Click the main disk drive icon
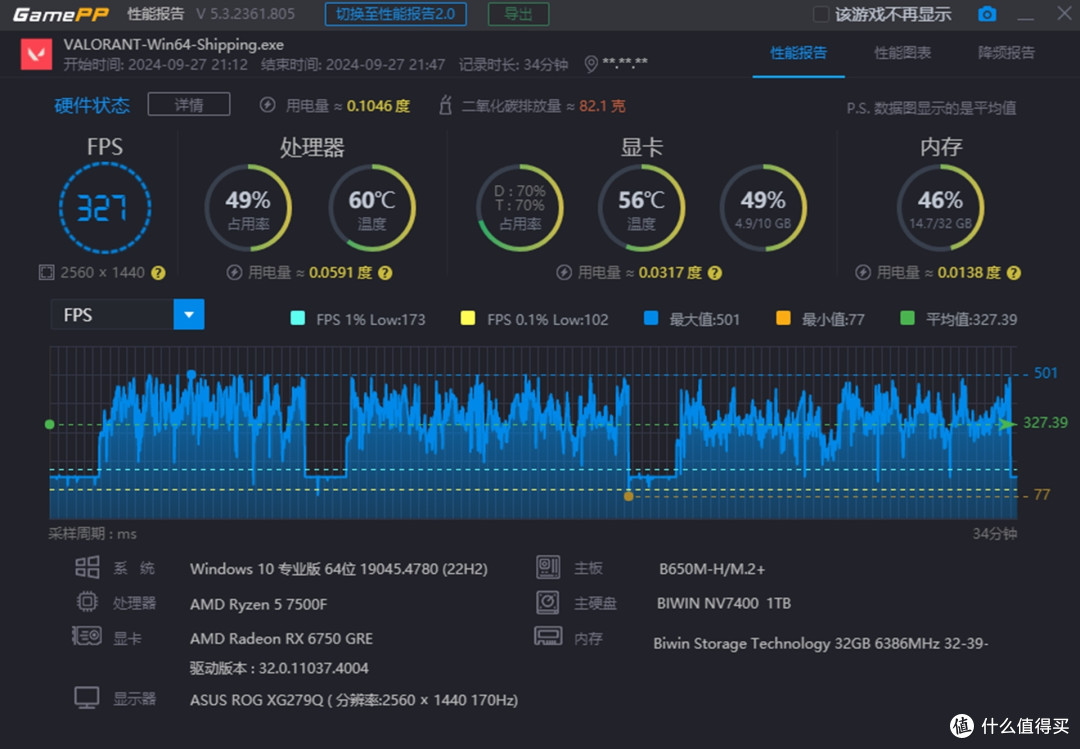Image resolution: width=1080 pixels, height=749 pixels. click(x=548, y=602)
